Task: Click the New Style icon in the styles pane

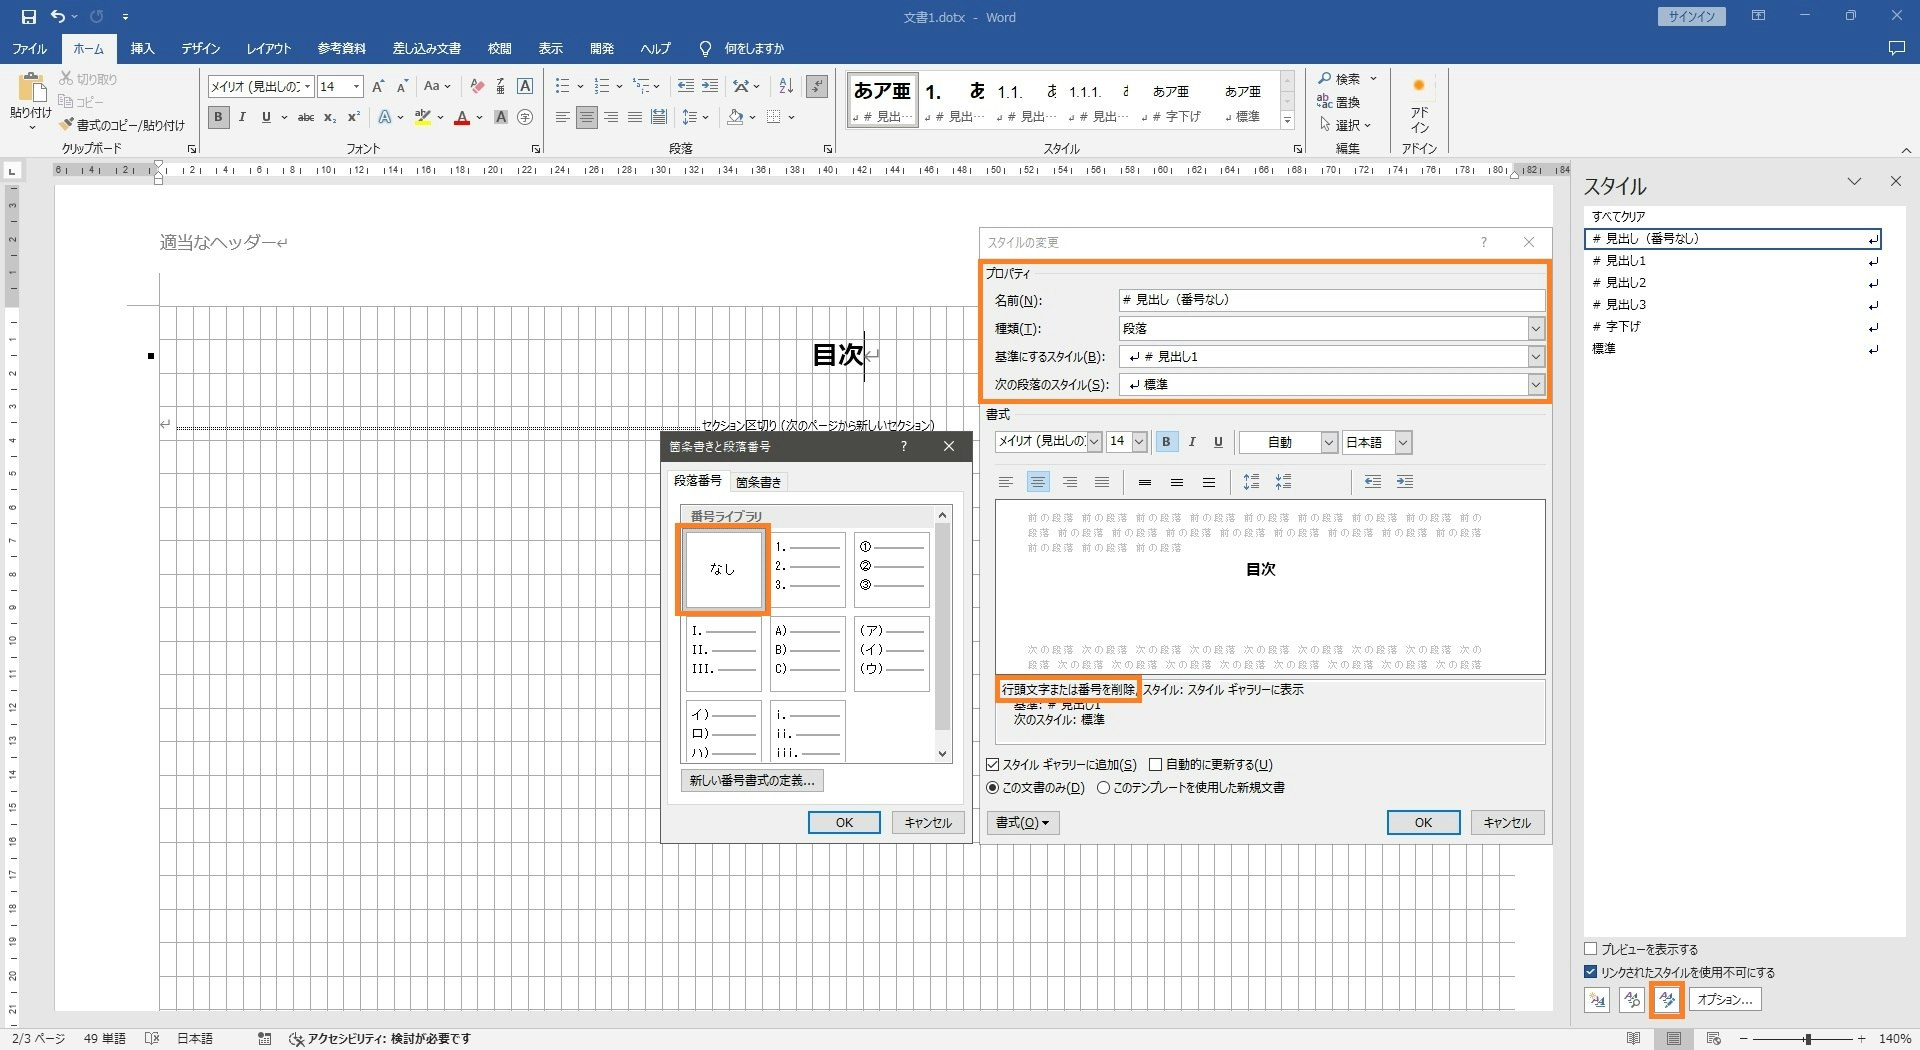Action: [1597, 1000]
